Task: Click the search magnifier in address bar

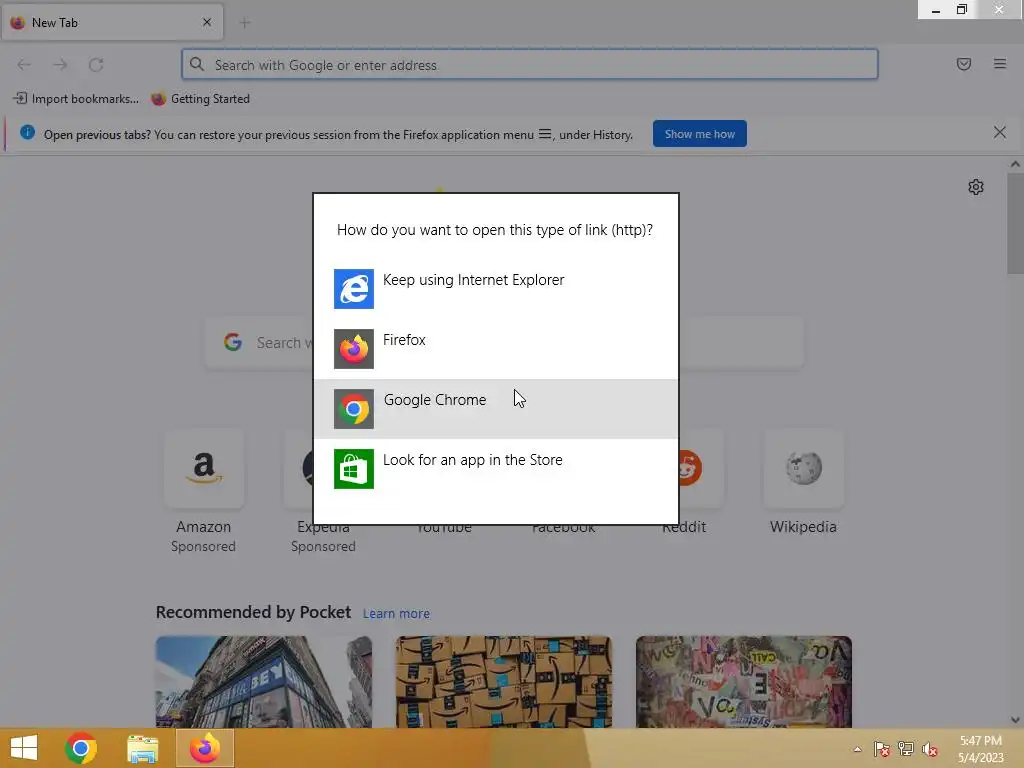Action: coord(197,64)
